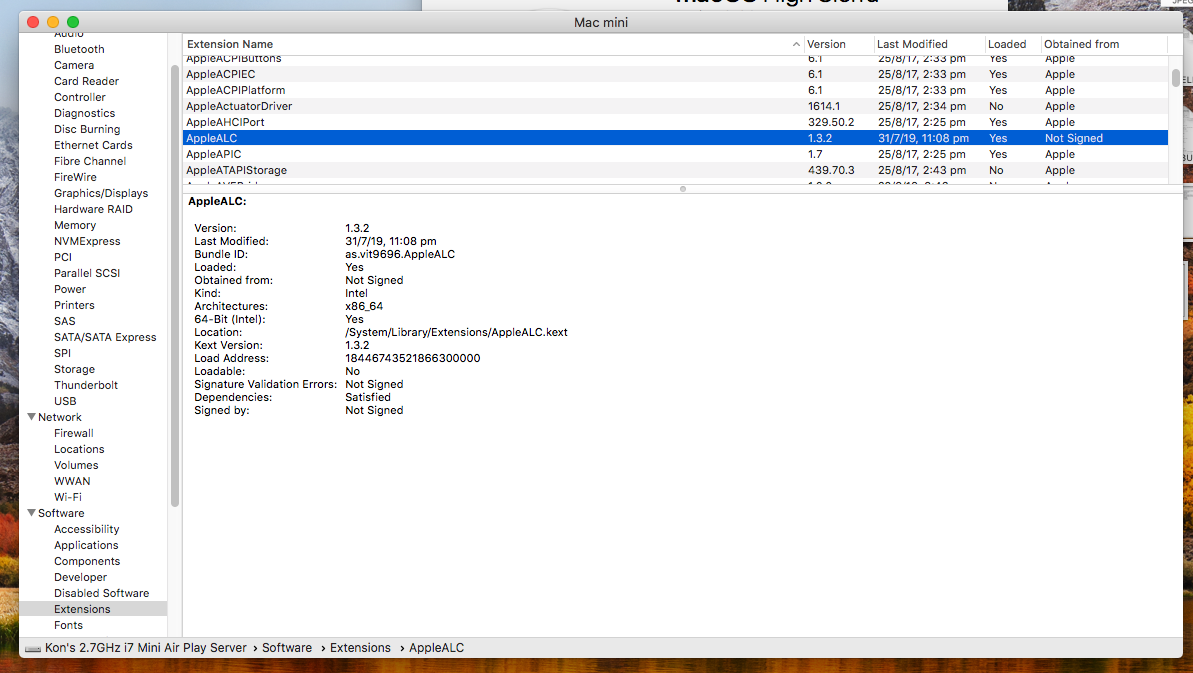Select the AppleAPIC extension row
The image size is (1193, 673).
click(x=675, y=154)
